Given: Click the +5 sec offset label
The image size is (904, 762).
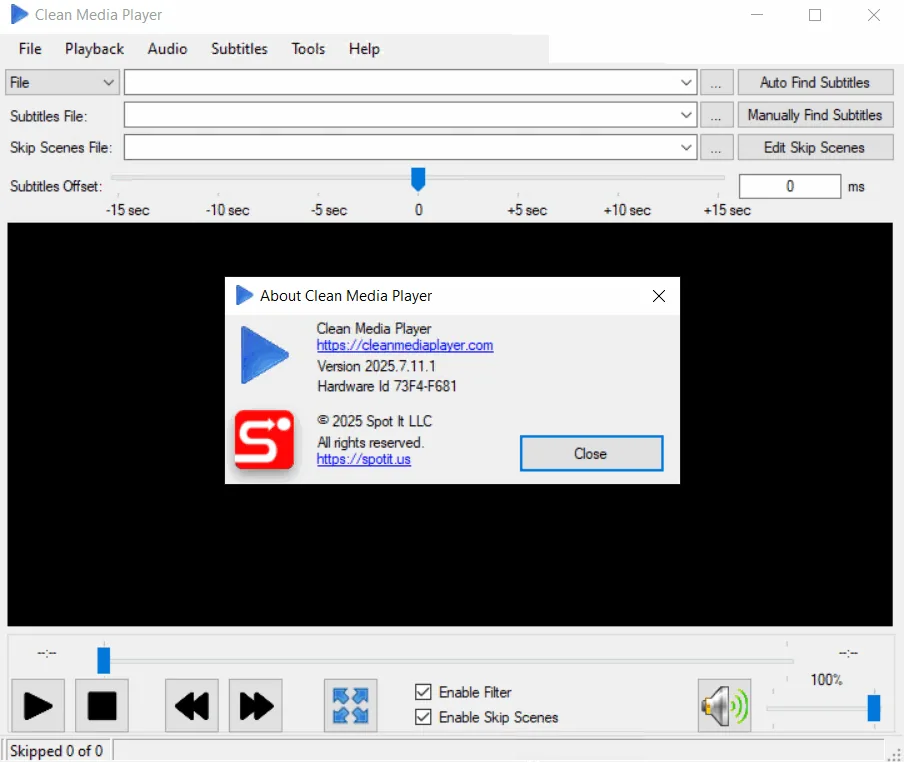Looking at the screenshot, I should coord(527,210).
